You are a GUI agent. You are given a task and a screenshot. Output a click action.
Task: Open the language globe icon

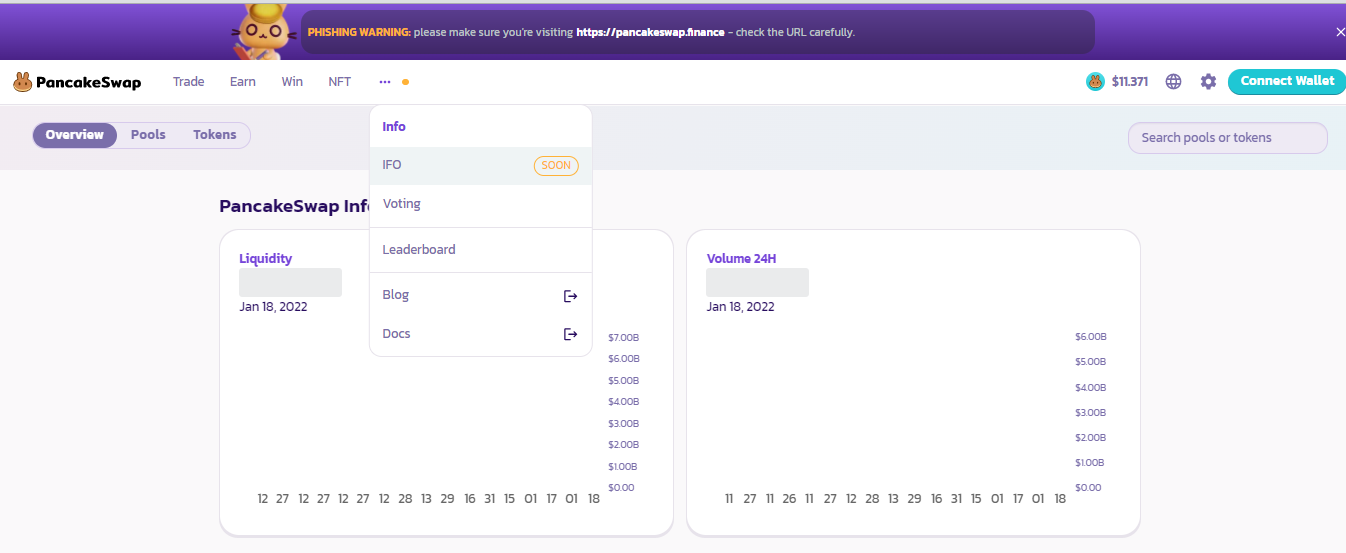pos(1174,82)
